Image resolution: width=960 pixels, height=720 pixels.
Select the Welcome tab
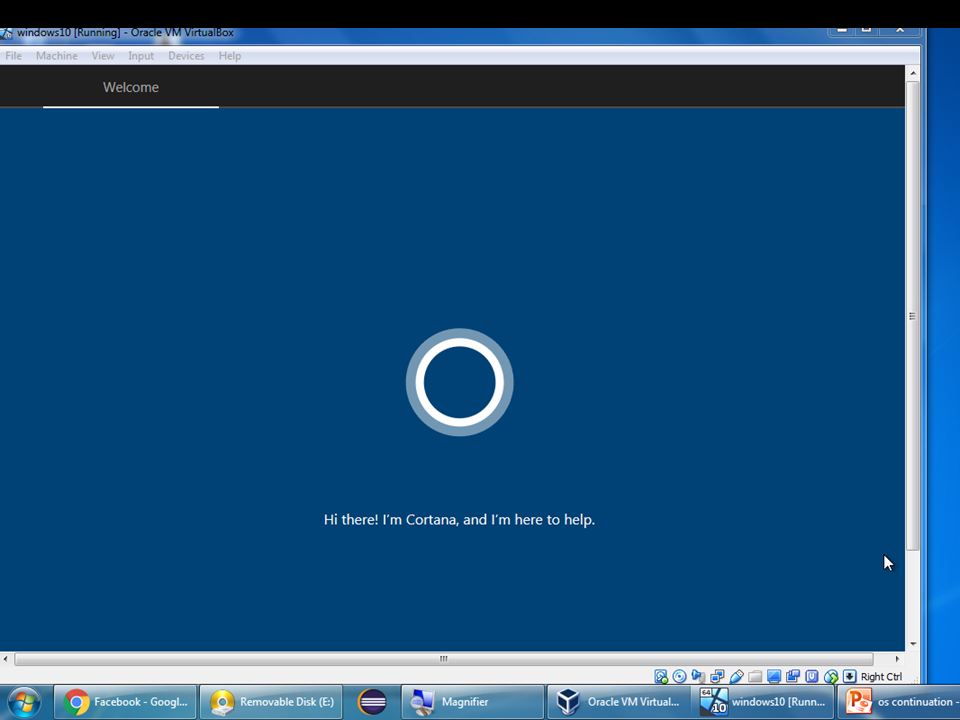130,87
